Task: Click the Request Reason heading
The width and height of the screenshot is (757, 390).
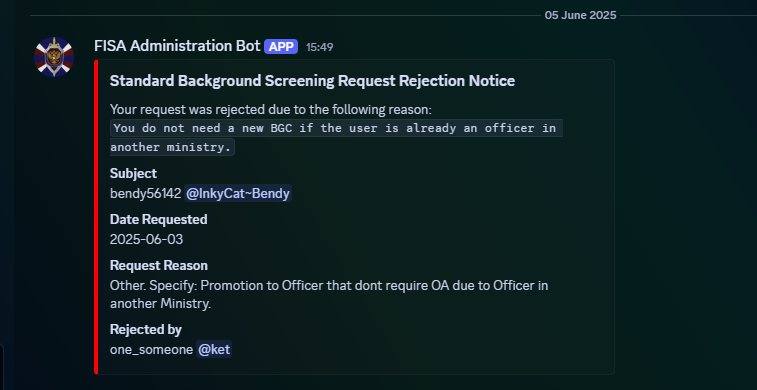Action: click(159, 265)
